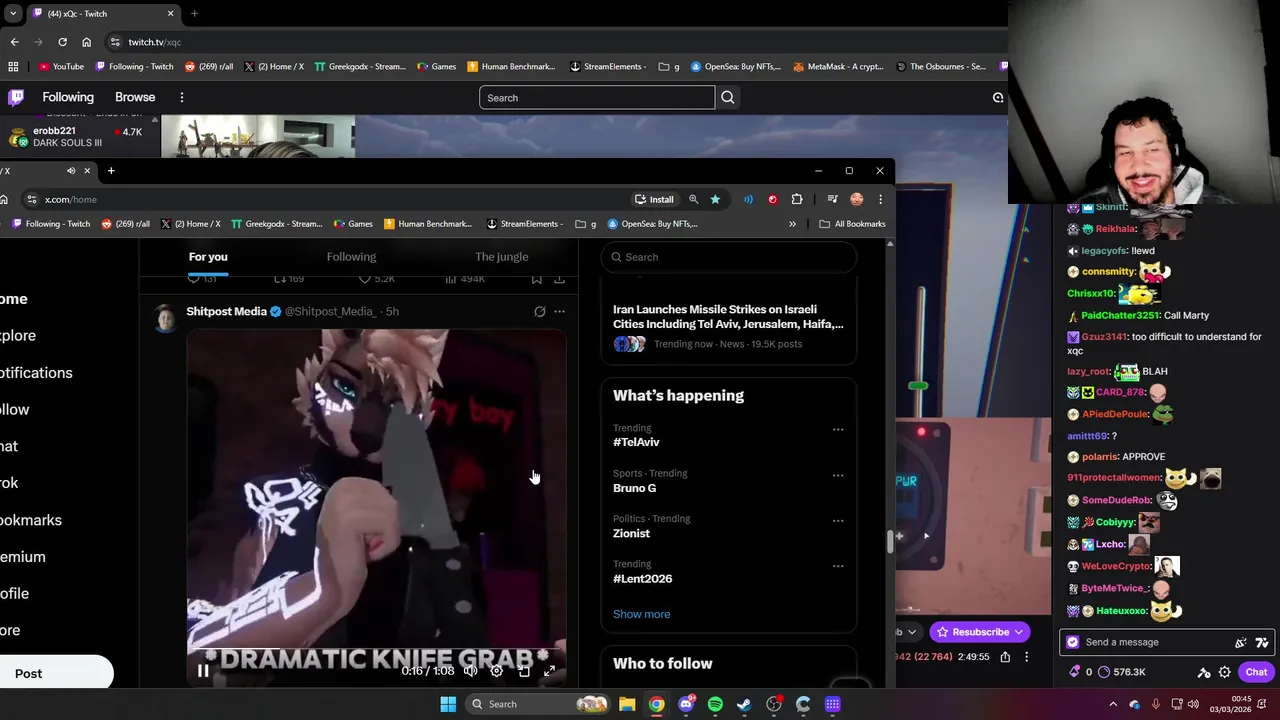Image resolution: width=1280 pixels, height=720 pixels.
Task: Open Discord from the taskbar
Action: 686,704
